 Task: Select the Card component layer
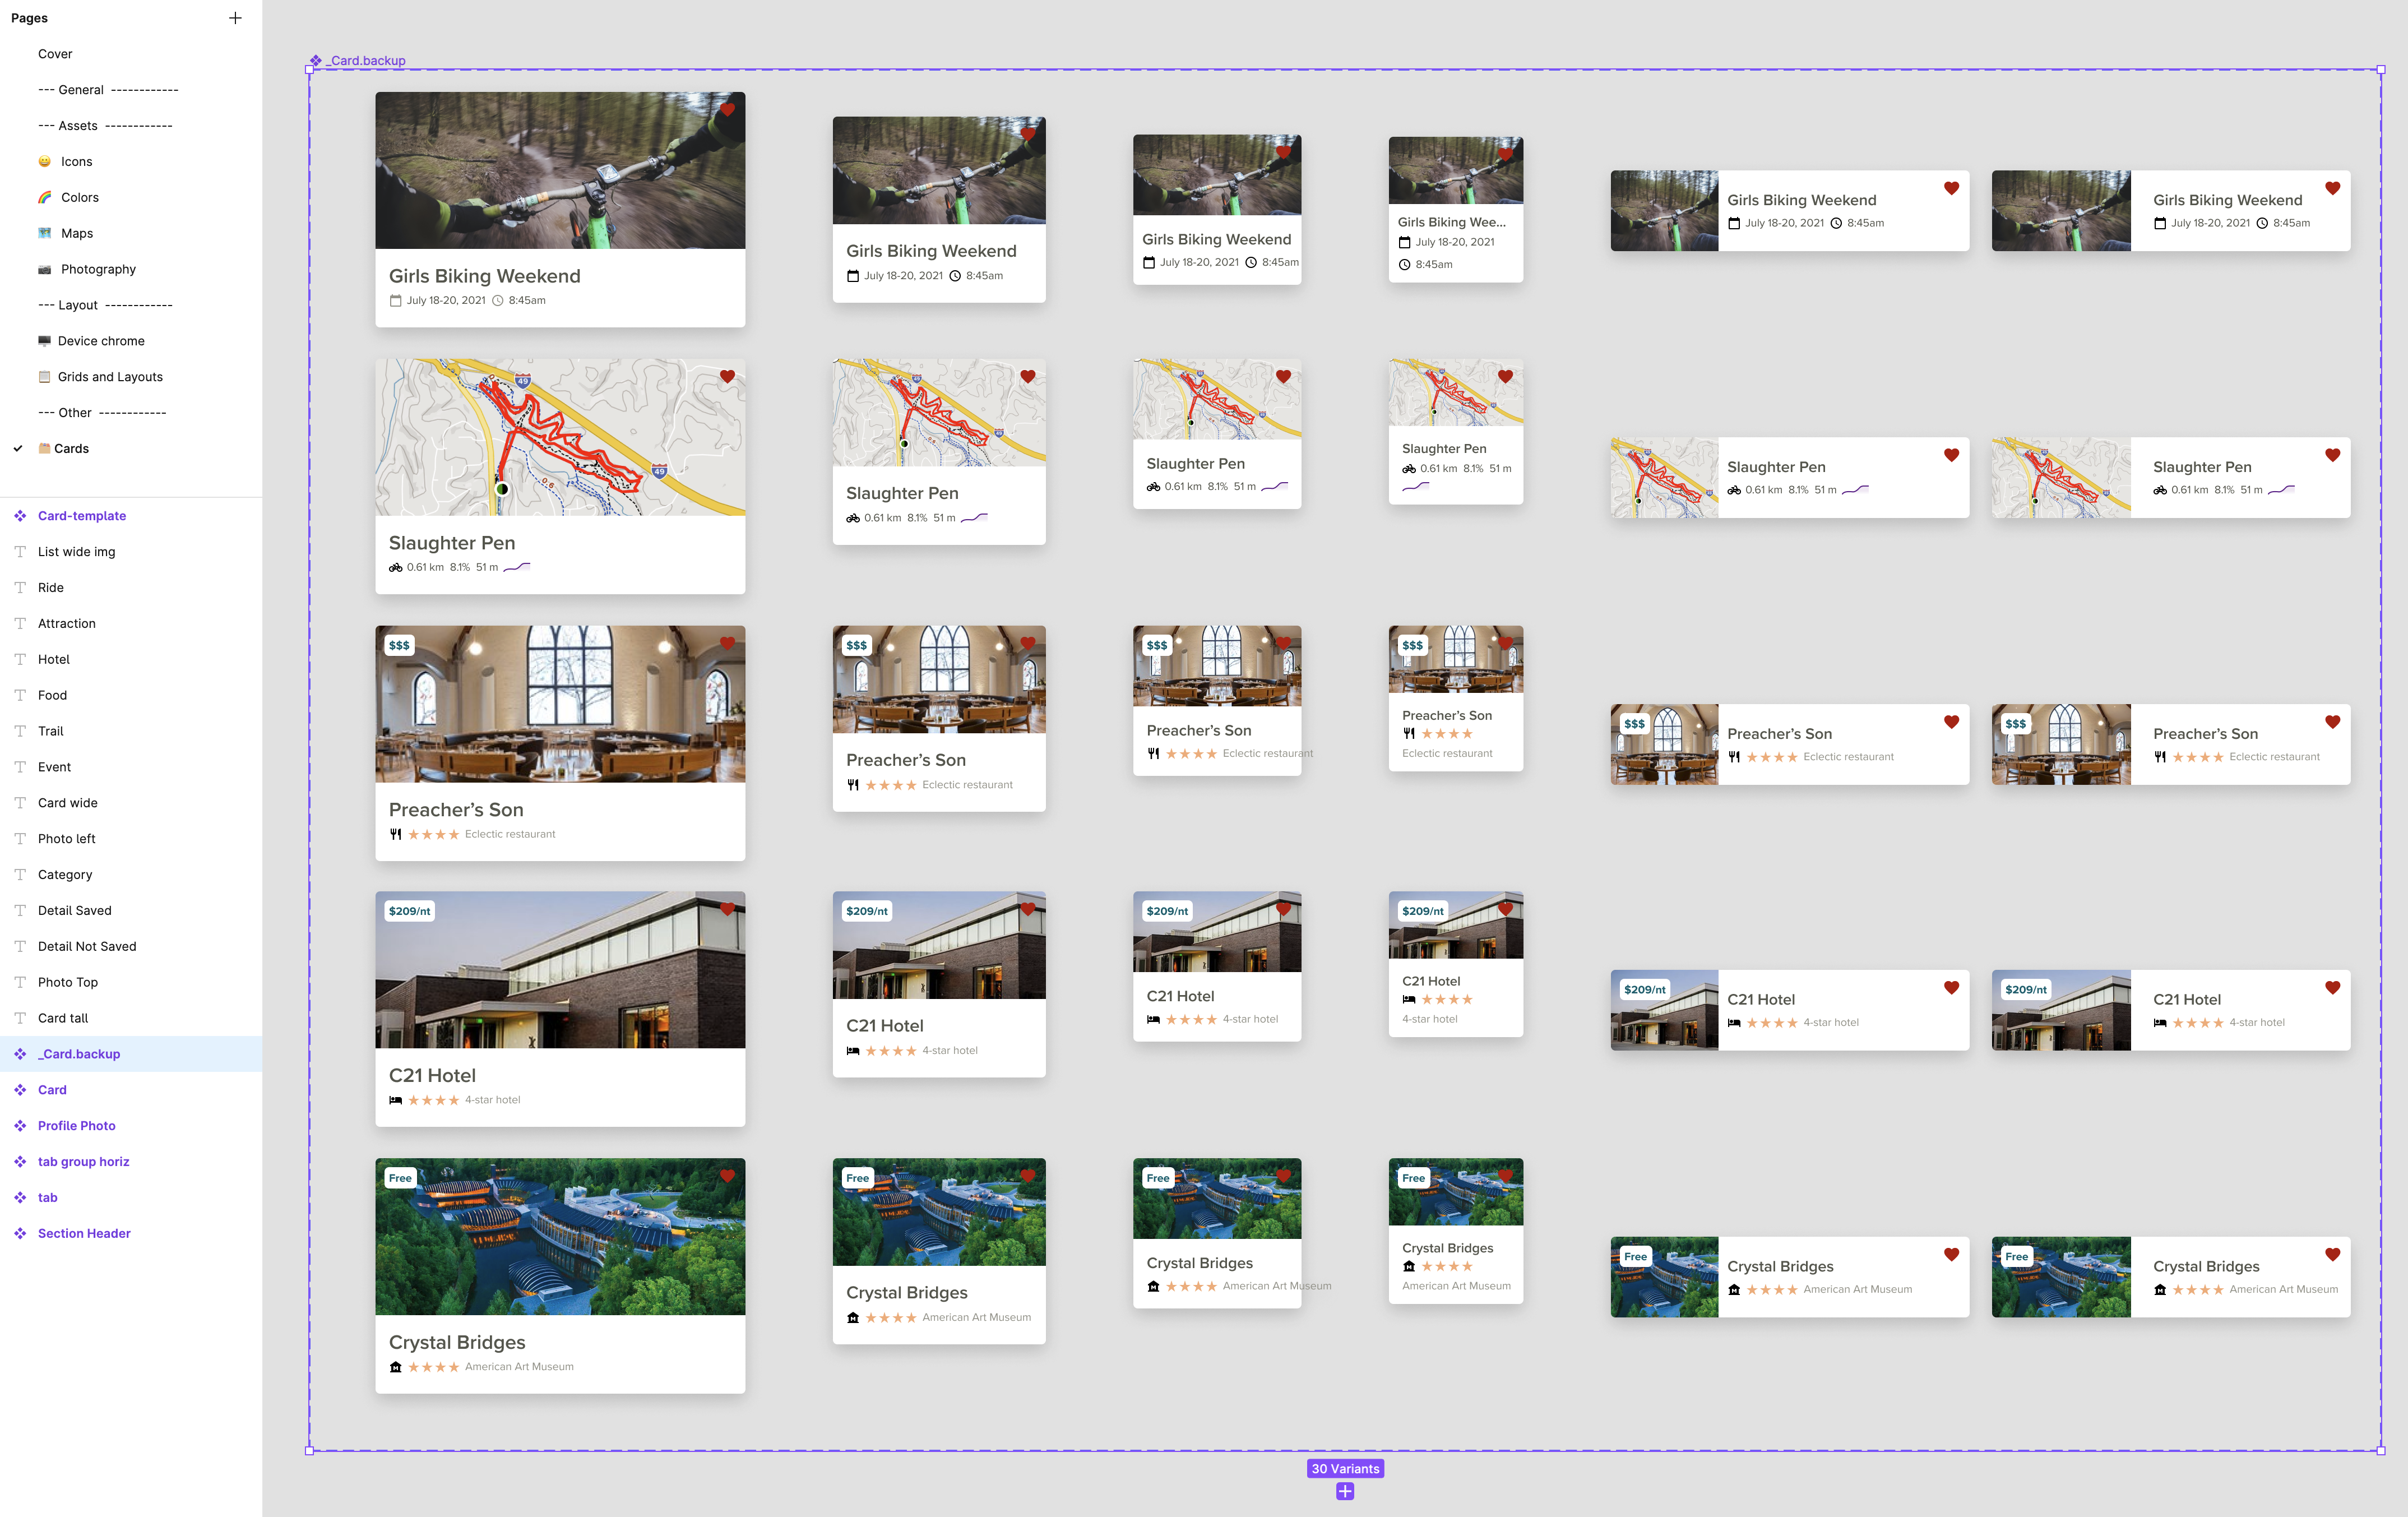[52, 1090]
